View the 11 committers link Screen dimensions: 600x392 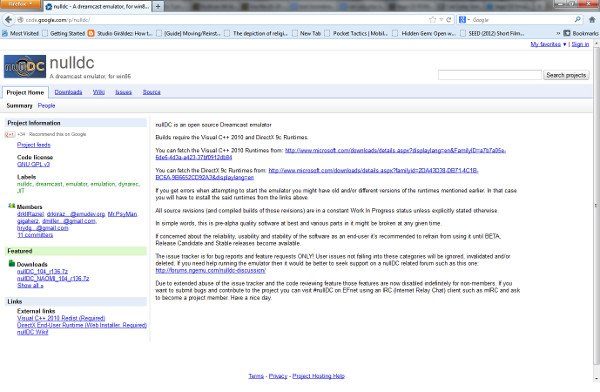pos(35,235)
